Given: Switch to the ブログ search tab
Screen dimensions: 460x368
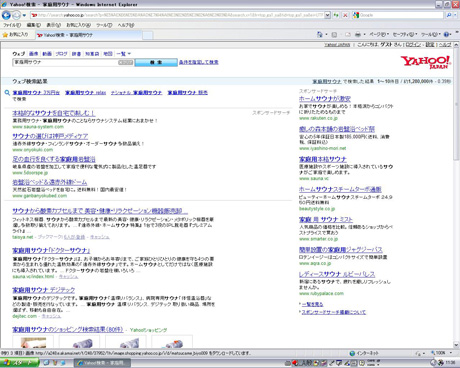Looking at the screenshot, I should point(61,54).
